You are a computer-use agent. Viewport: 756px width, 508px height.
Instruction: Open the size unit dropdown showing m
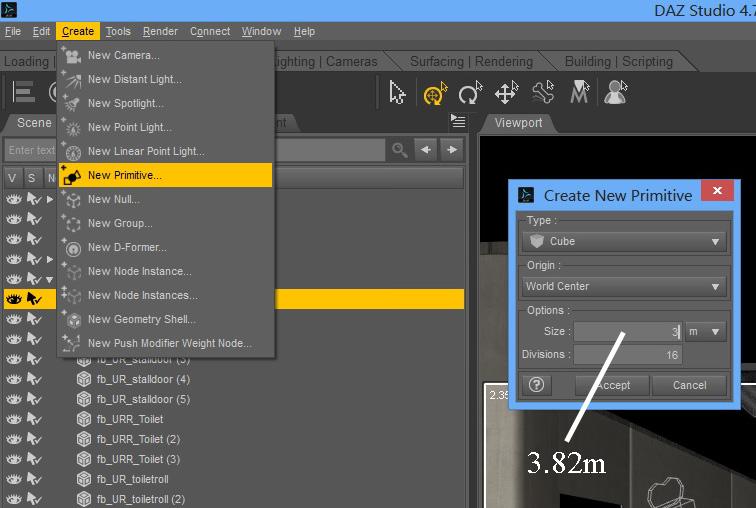coord(705,332)
